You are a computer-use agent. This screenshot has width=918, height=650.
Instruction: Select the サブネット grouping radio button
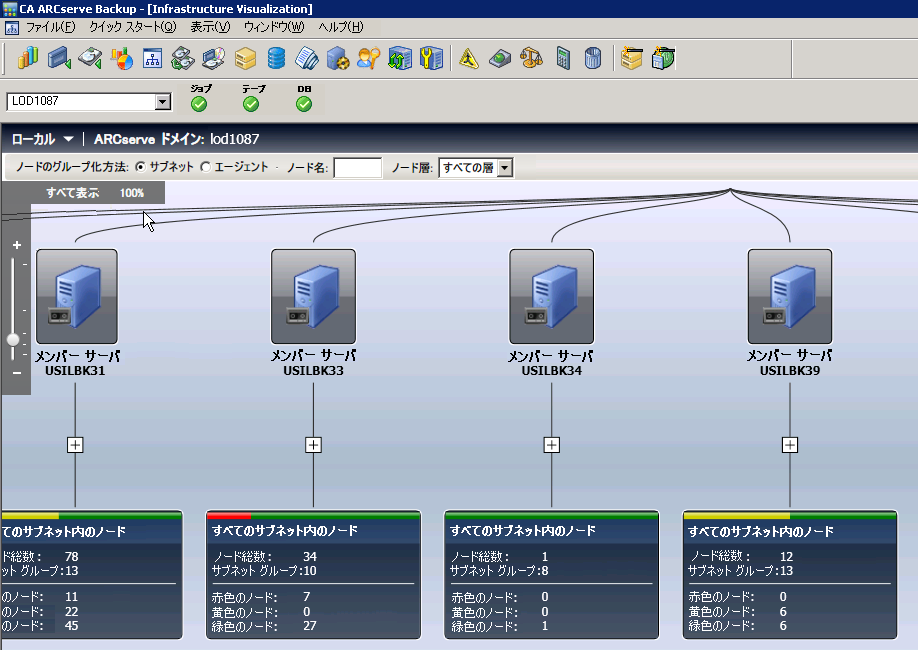(140, 168)
